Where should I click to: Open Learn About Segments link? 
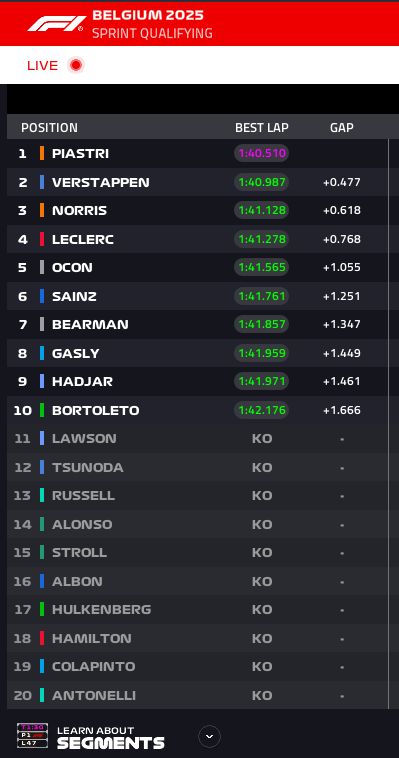tap(111, 737)
